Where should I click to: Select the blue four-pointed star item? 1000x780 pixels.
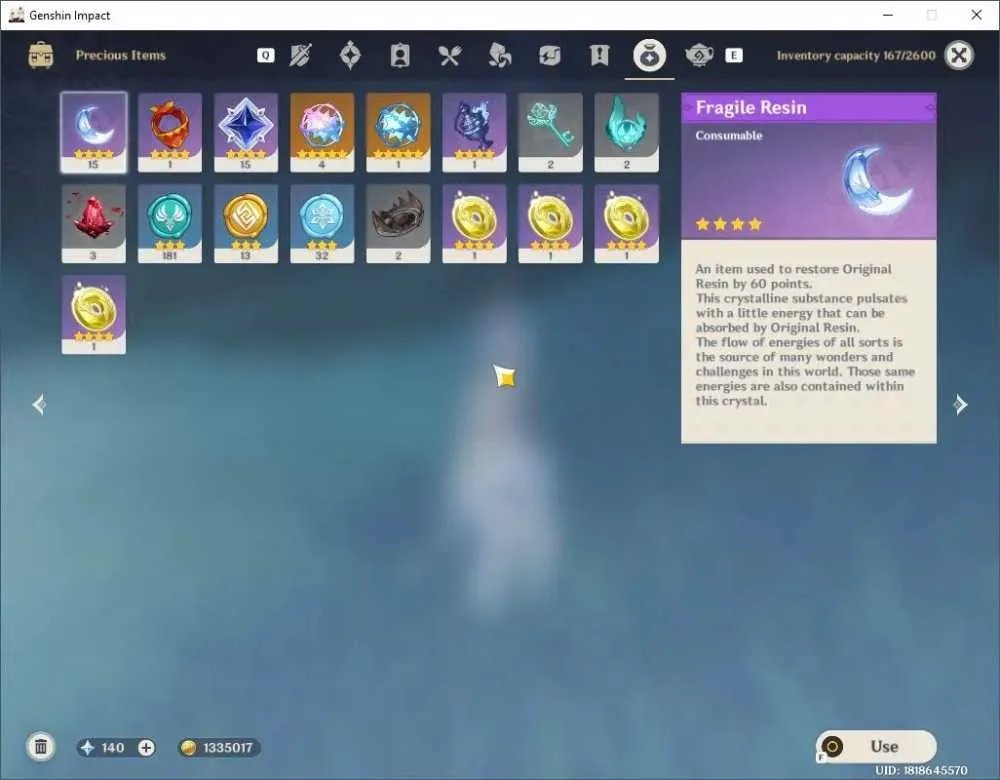coord(246,132)
